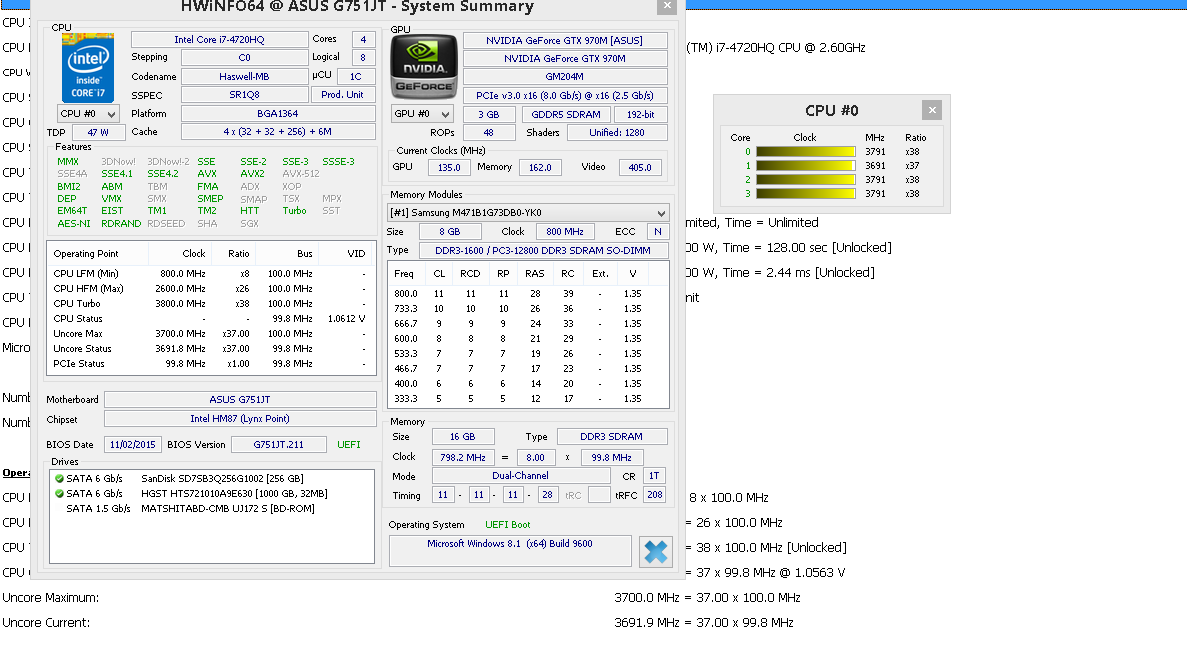The image size is (1187, 664).
Task: Click the 47 W TDP value
Action: [98, 132]
